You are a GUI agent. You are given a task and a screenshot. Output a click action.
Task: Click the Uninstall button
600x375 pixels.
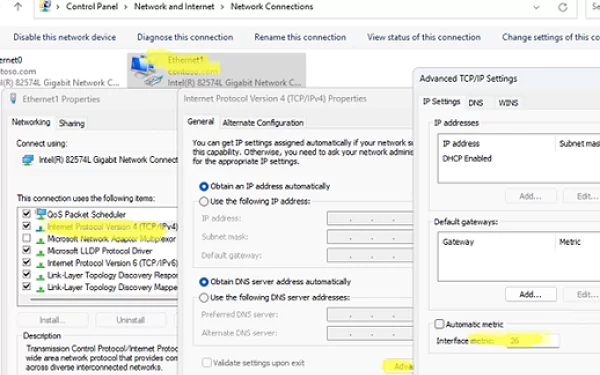click(130, 320)
